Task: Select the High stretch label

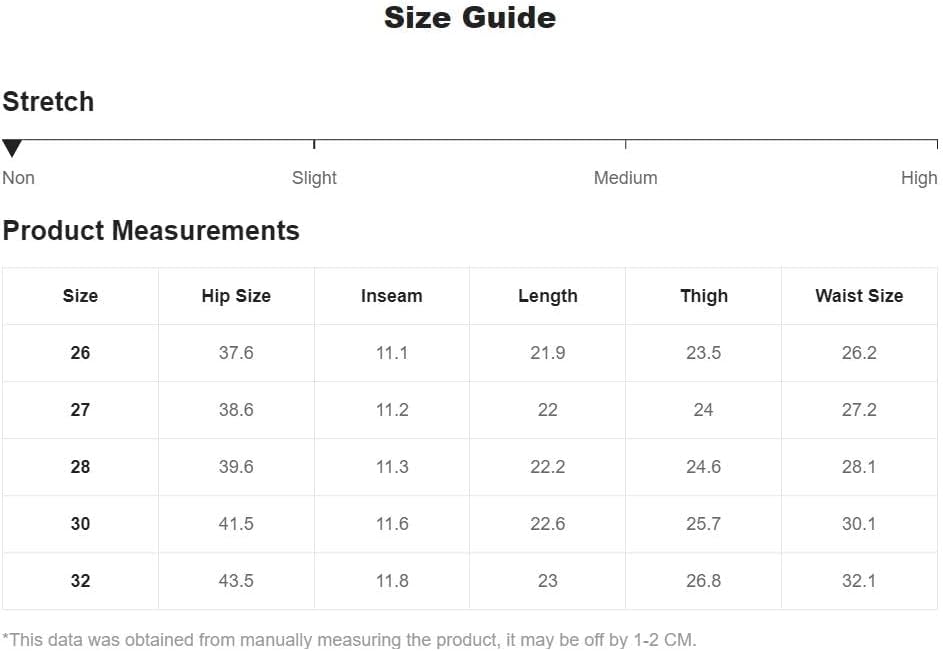Action: tap(919, 178)
